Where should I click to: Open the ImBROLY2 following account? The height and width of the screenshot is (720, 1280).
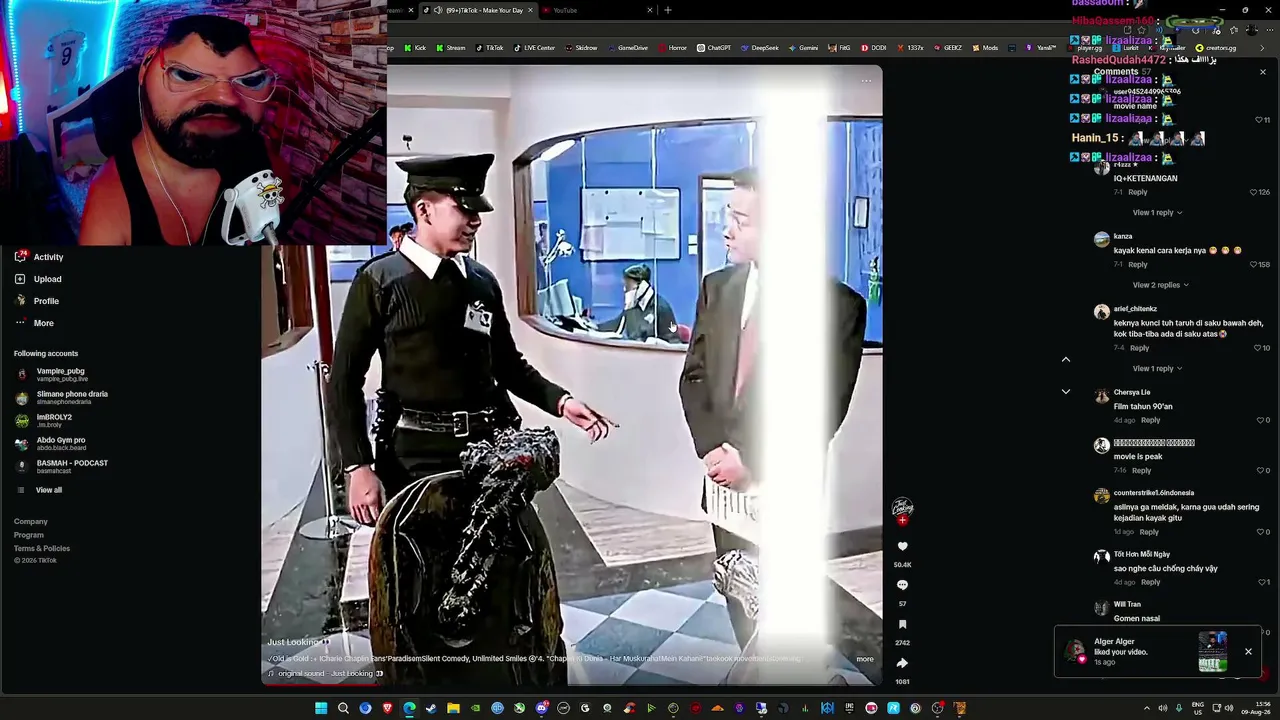[x=43, y=420]
